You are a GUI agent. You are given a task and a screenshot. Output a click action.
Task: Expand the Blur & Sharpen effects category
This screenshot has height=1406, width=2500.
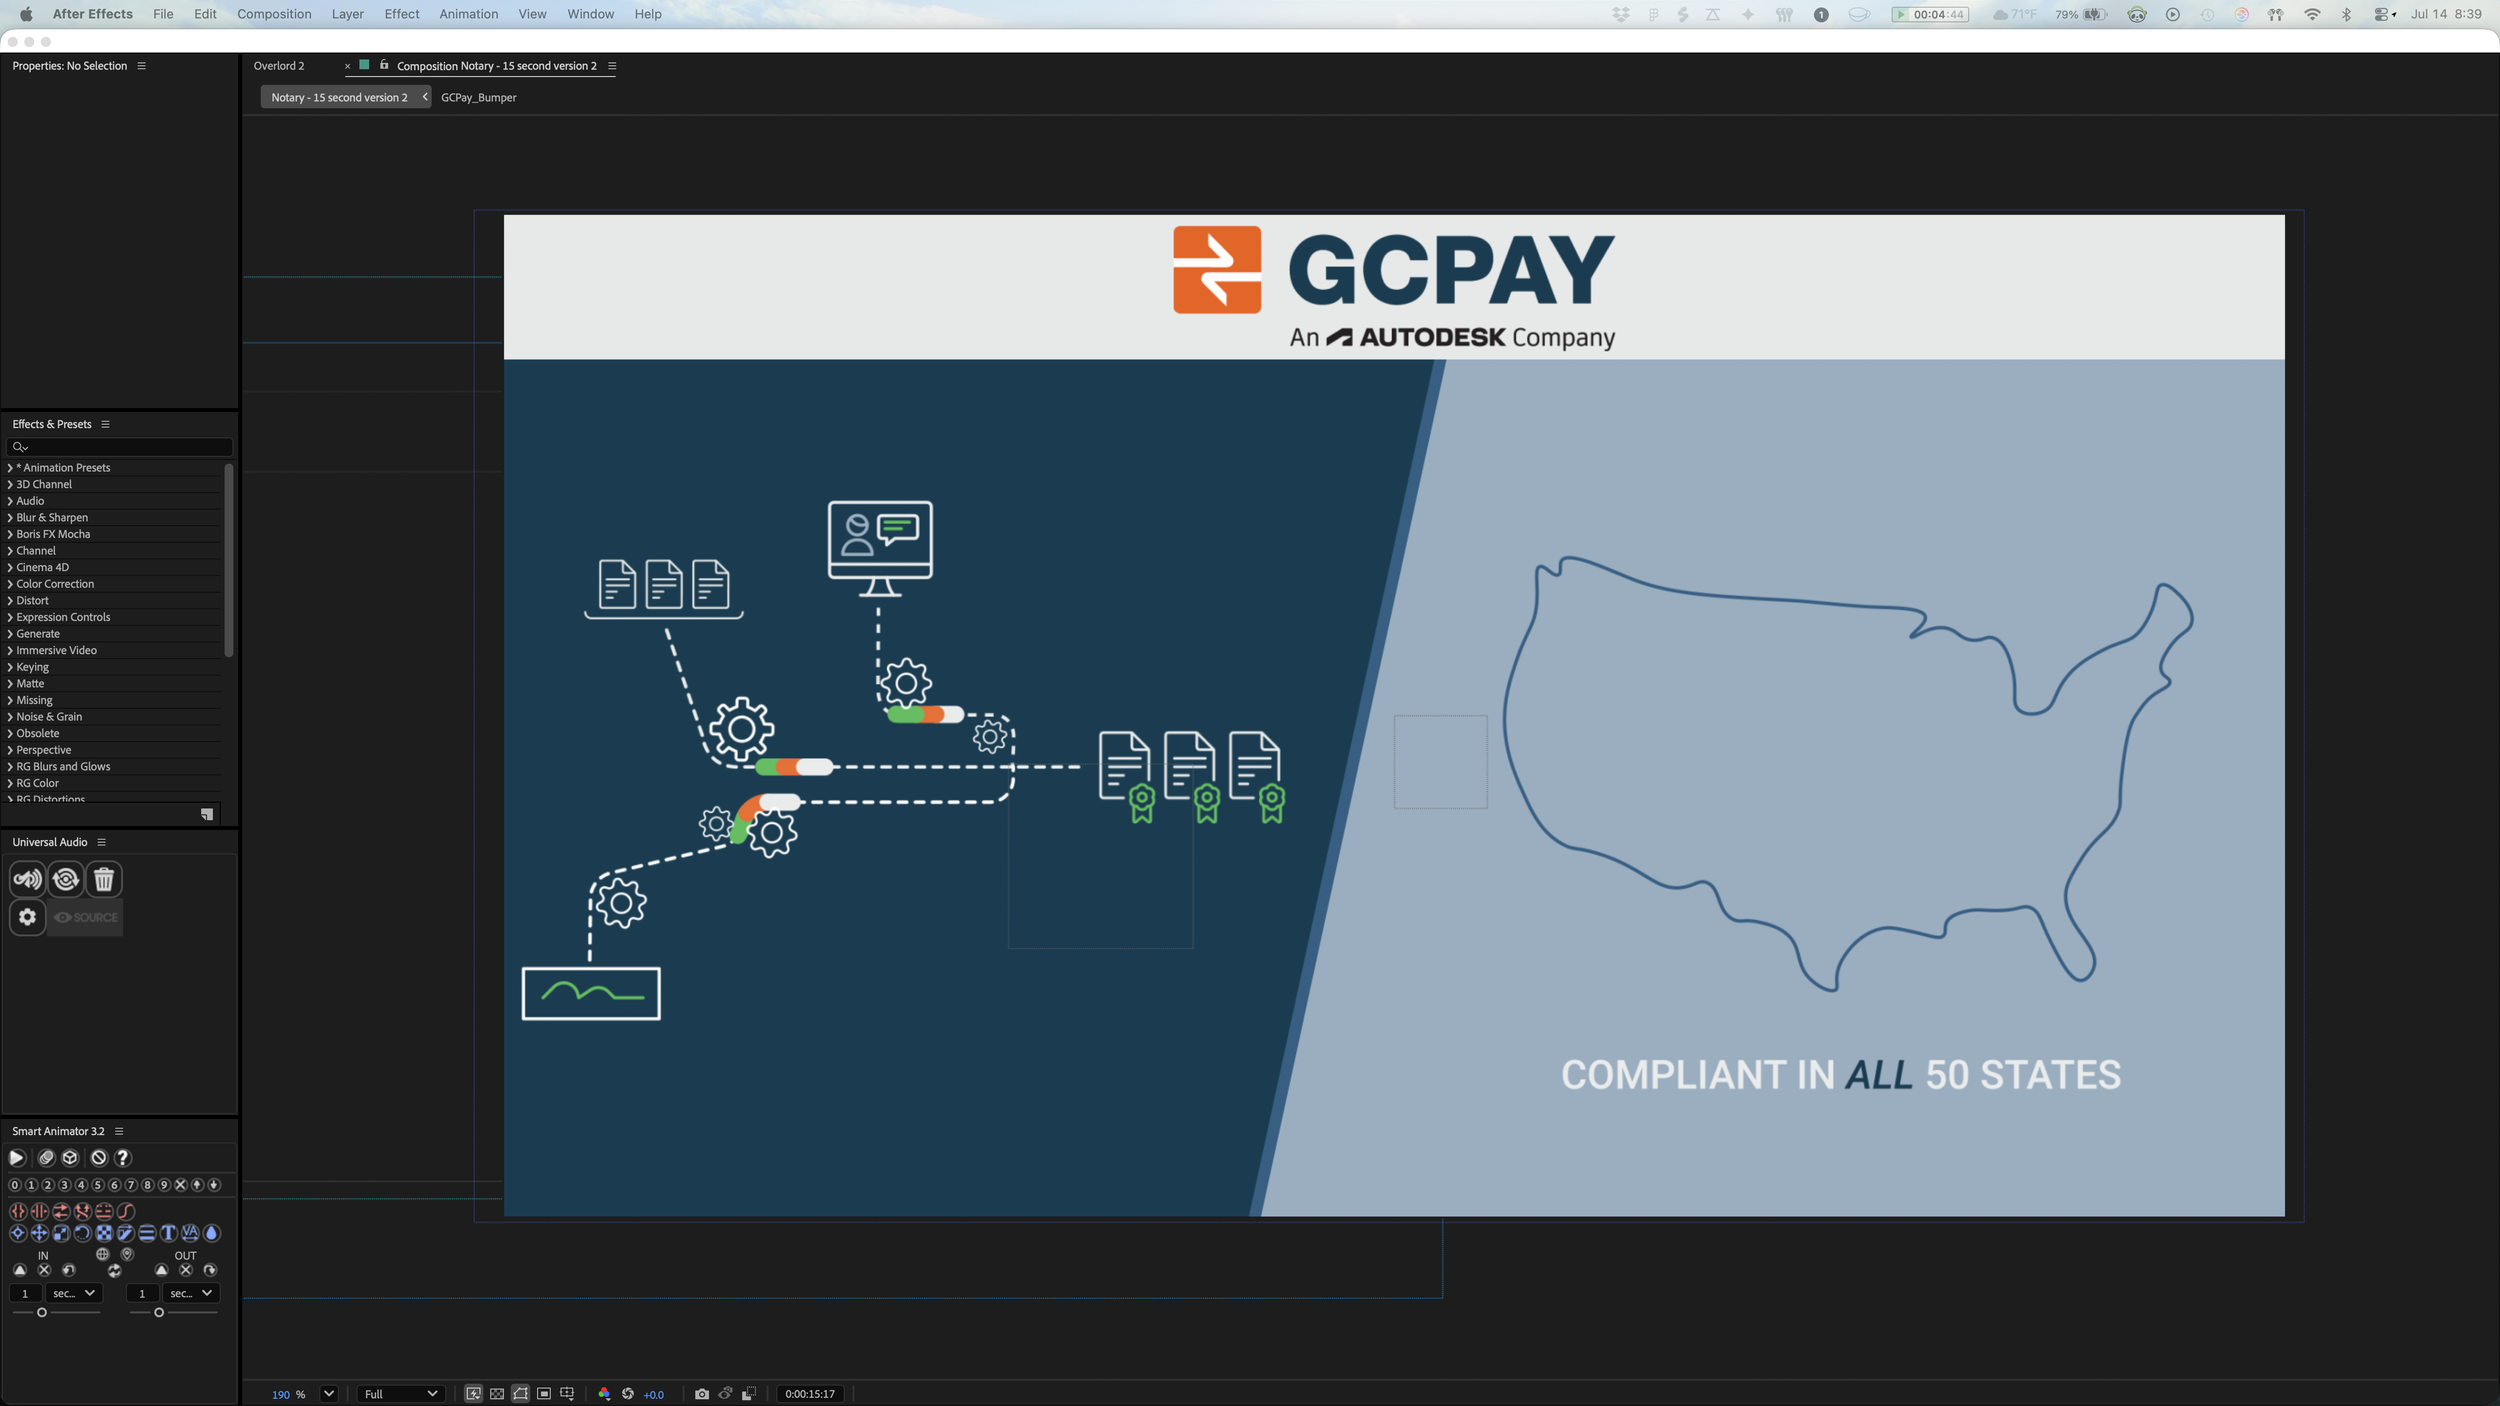click(x=10, y=518)
